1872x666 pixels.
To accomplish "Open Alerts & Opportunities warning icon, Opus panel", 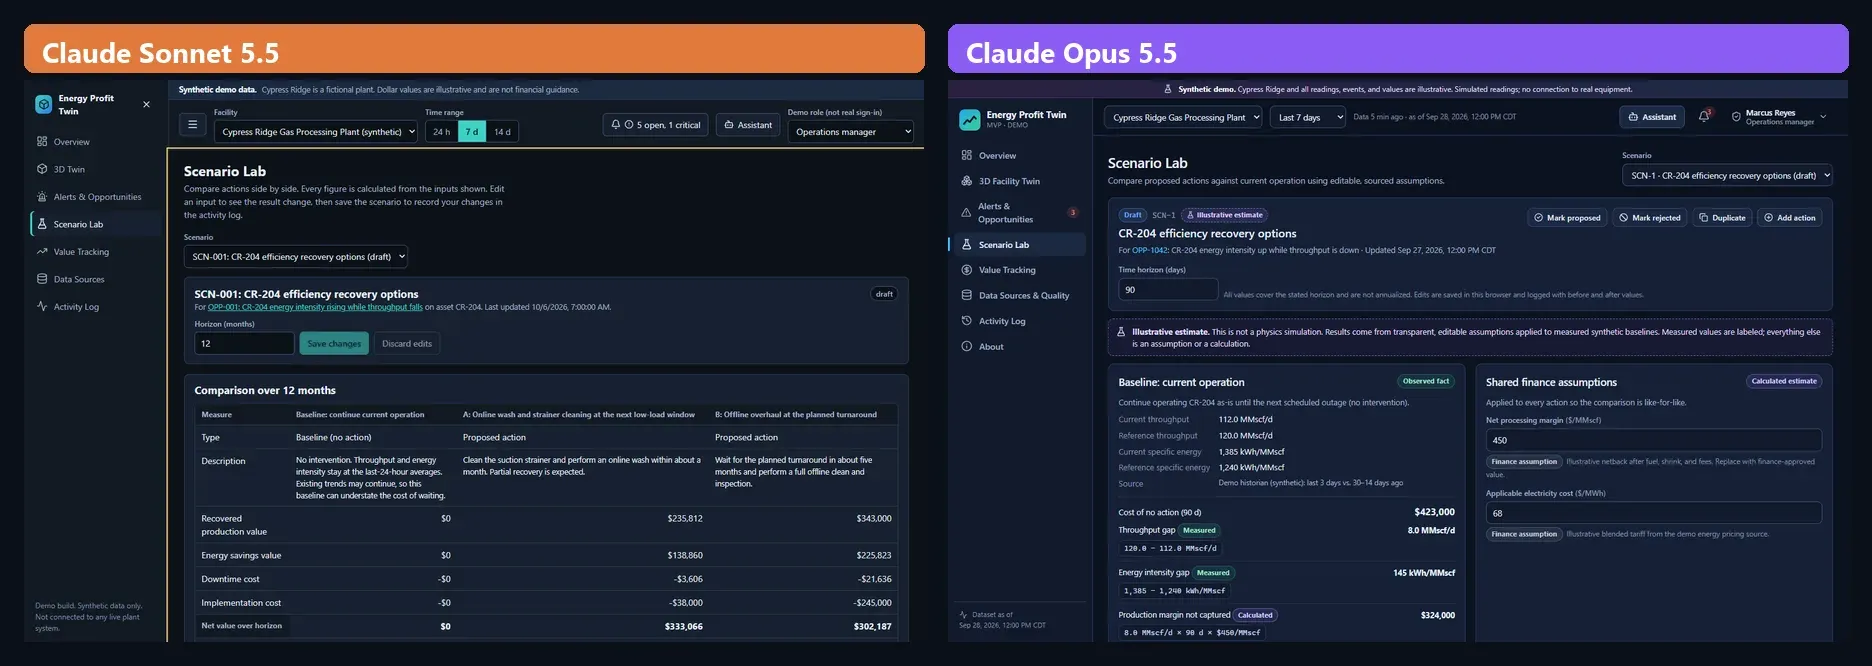I will pos(966,212).
